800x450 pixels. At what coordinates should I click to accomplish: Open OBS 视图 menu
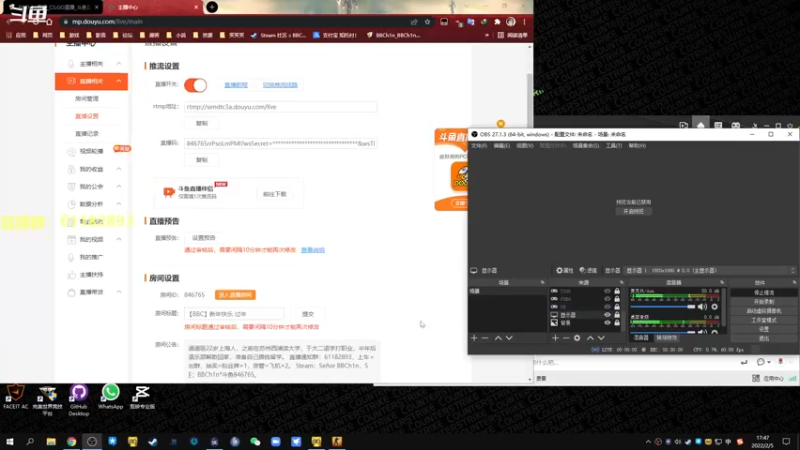pyautogui.click(x=524, y=146)
